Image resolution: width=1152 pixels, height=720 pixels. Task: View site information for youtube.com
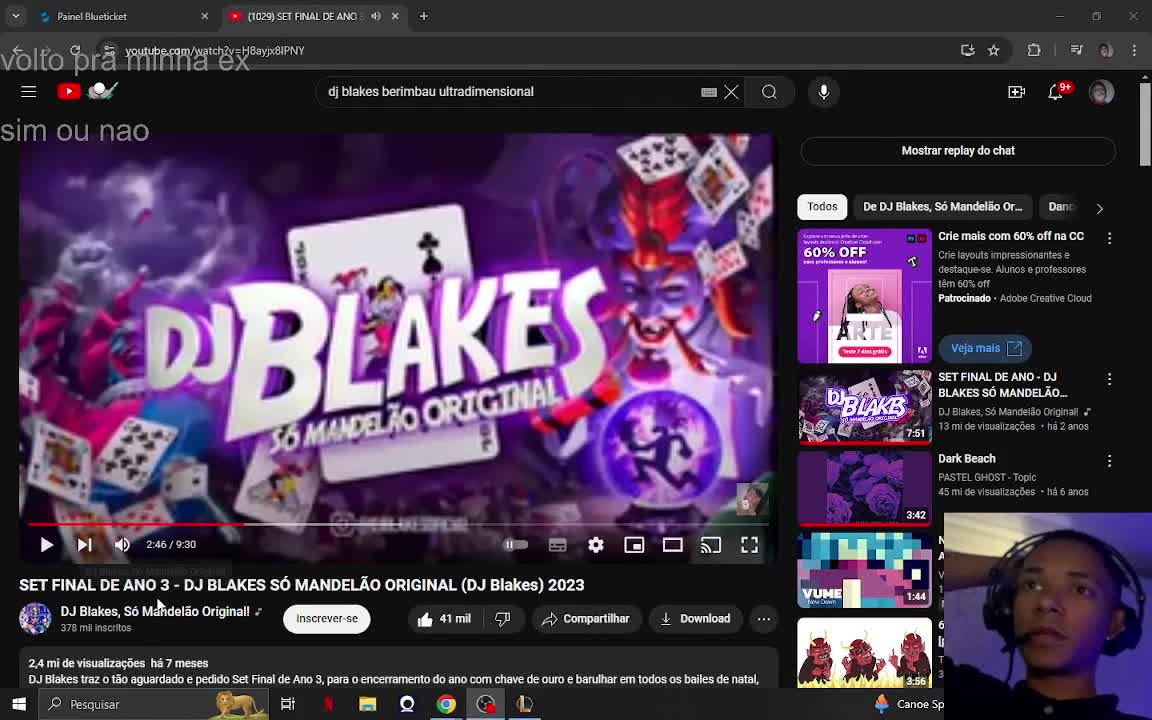click(109, 51)
